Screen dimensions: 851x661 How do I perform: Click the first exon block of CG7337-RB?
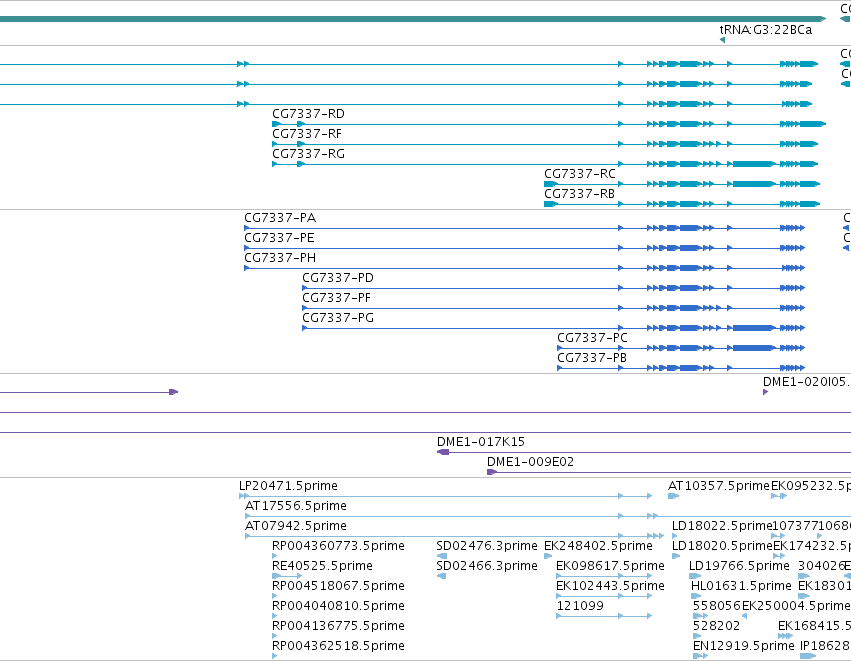(550, 204)
